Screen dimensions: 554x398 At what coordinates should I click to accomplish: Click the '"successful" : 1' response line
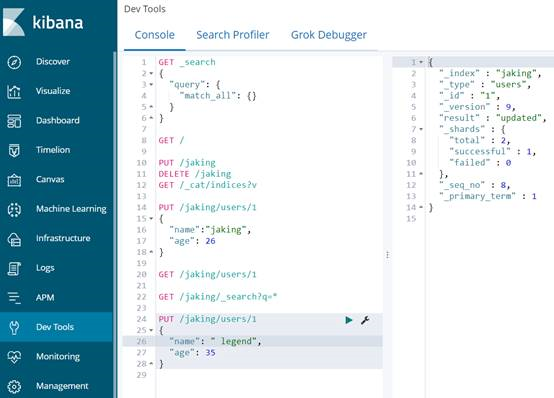tap(493, 152)
